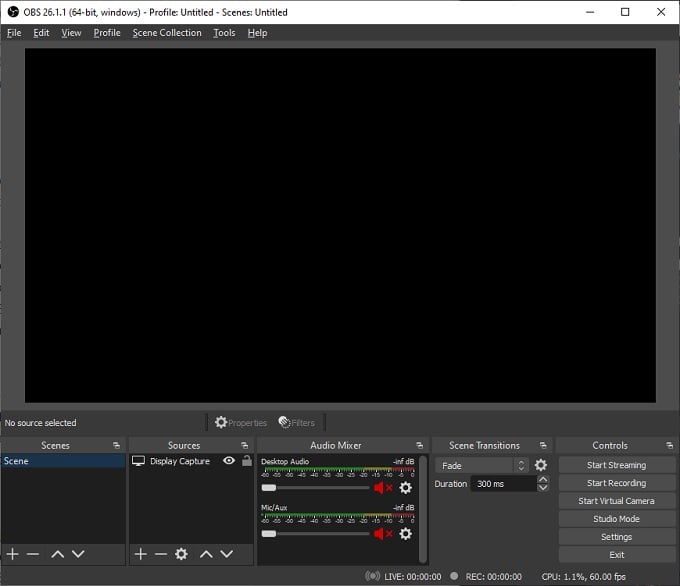
Task: Move source down with arrow icon
Action: coord(226,554)
